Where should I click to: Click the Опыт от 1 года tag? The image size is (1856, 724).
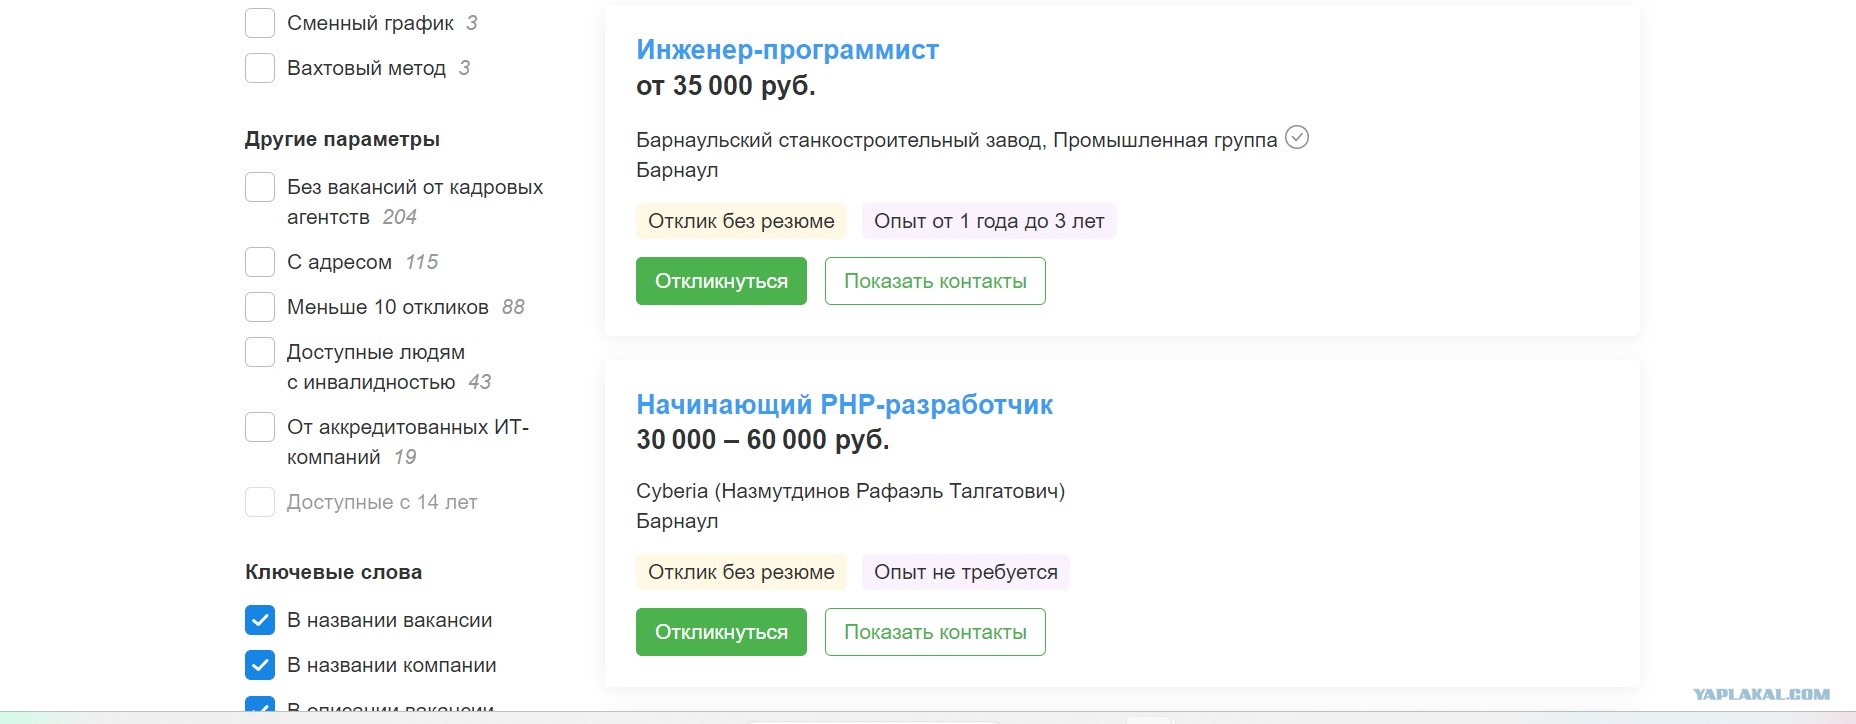tap(989, 221)
